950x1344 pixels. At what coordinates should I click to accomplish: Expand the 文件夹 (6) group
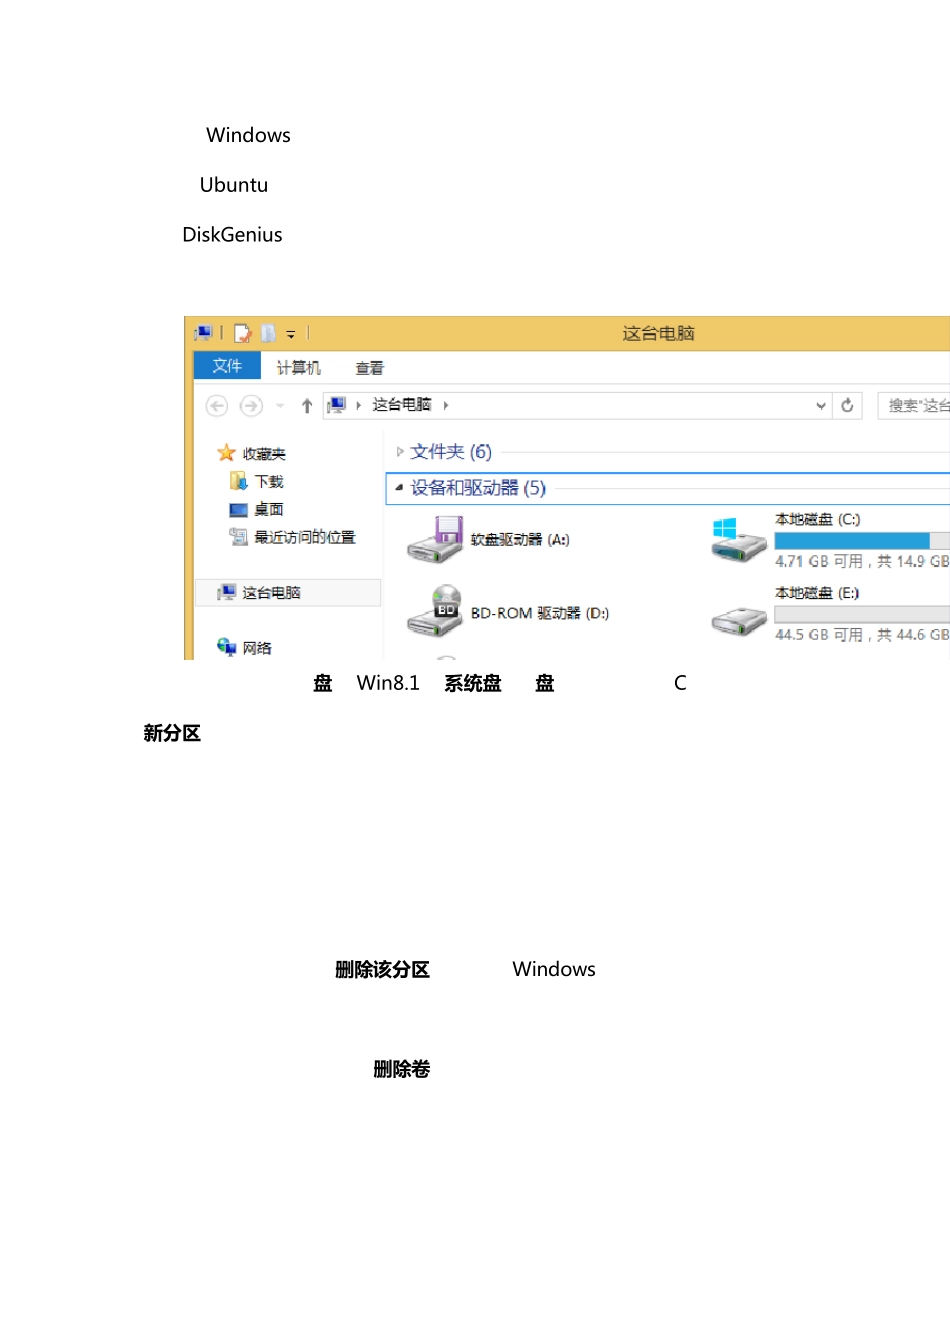tap(400, 452)
